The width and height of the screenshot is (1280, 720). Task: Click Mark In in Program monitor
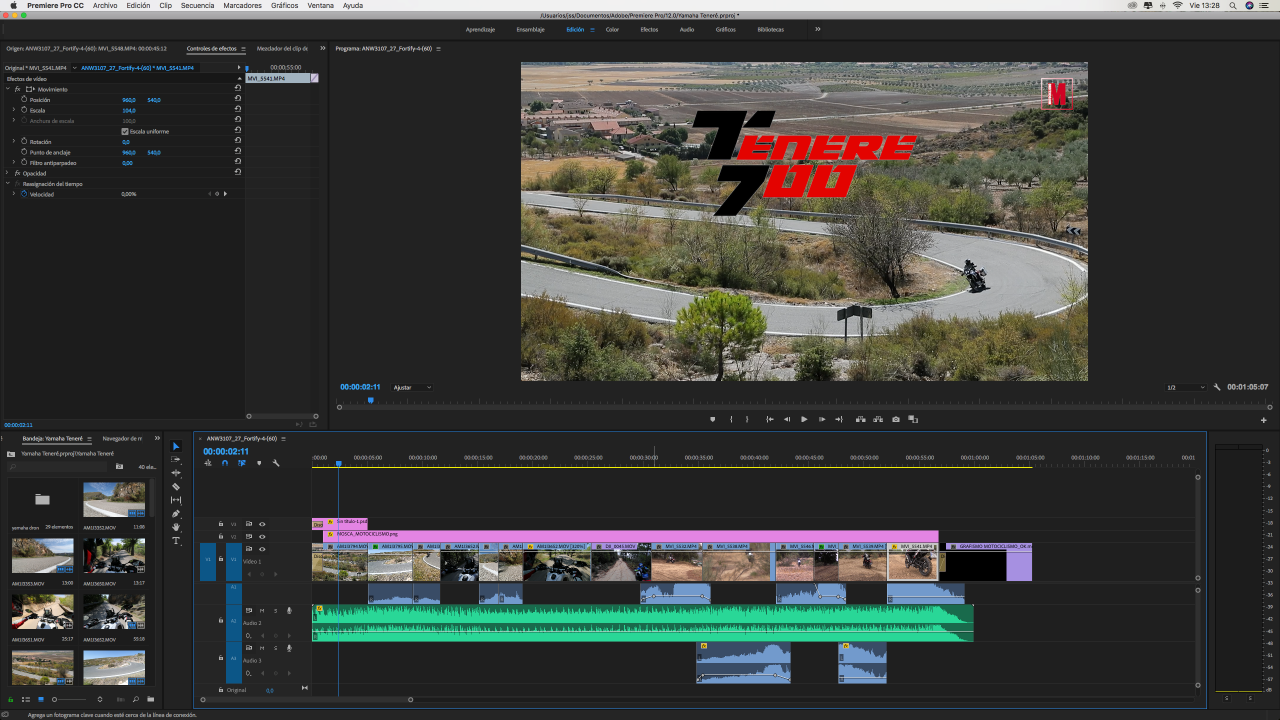(x=732, y=419)
